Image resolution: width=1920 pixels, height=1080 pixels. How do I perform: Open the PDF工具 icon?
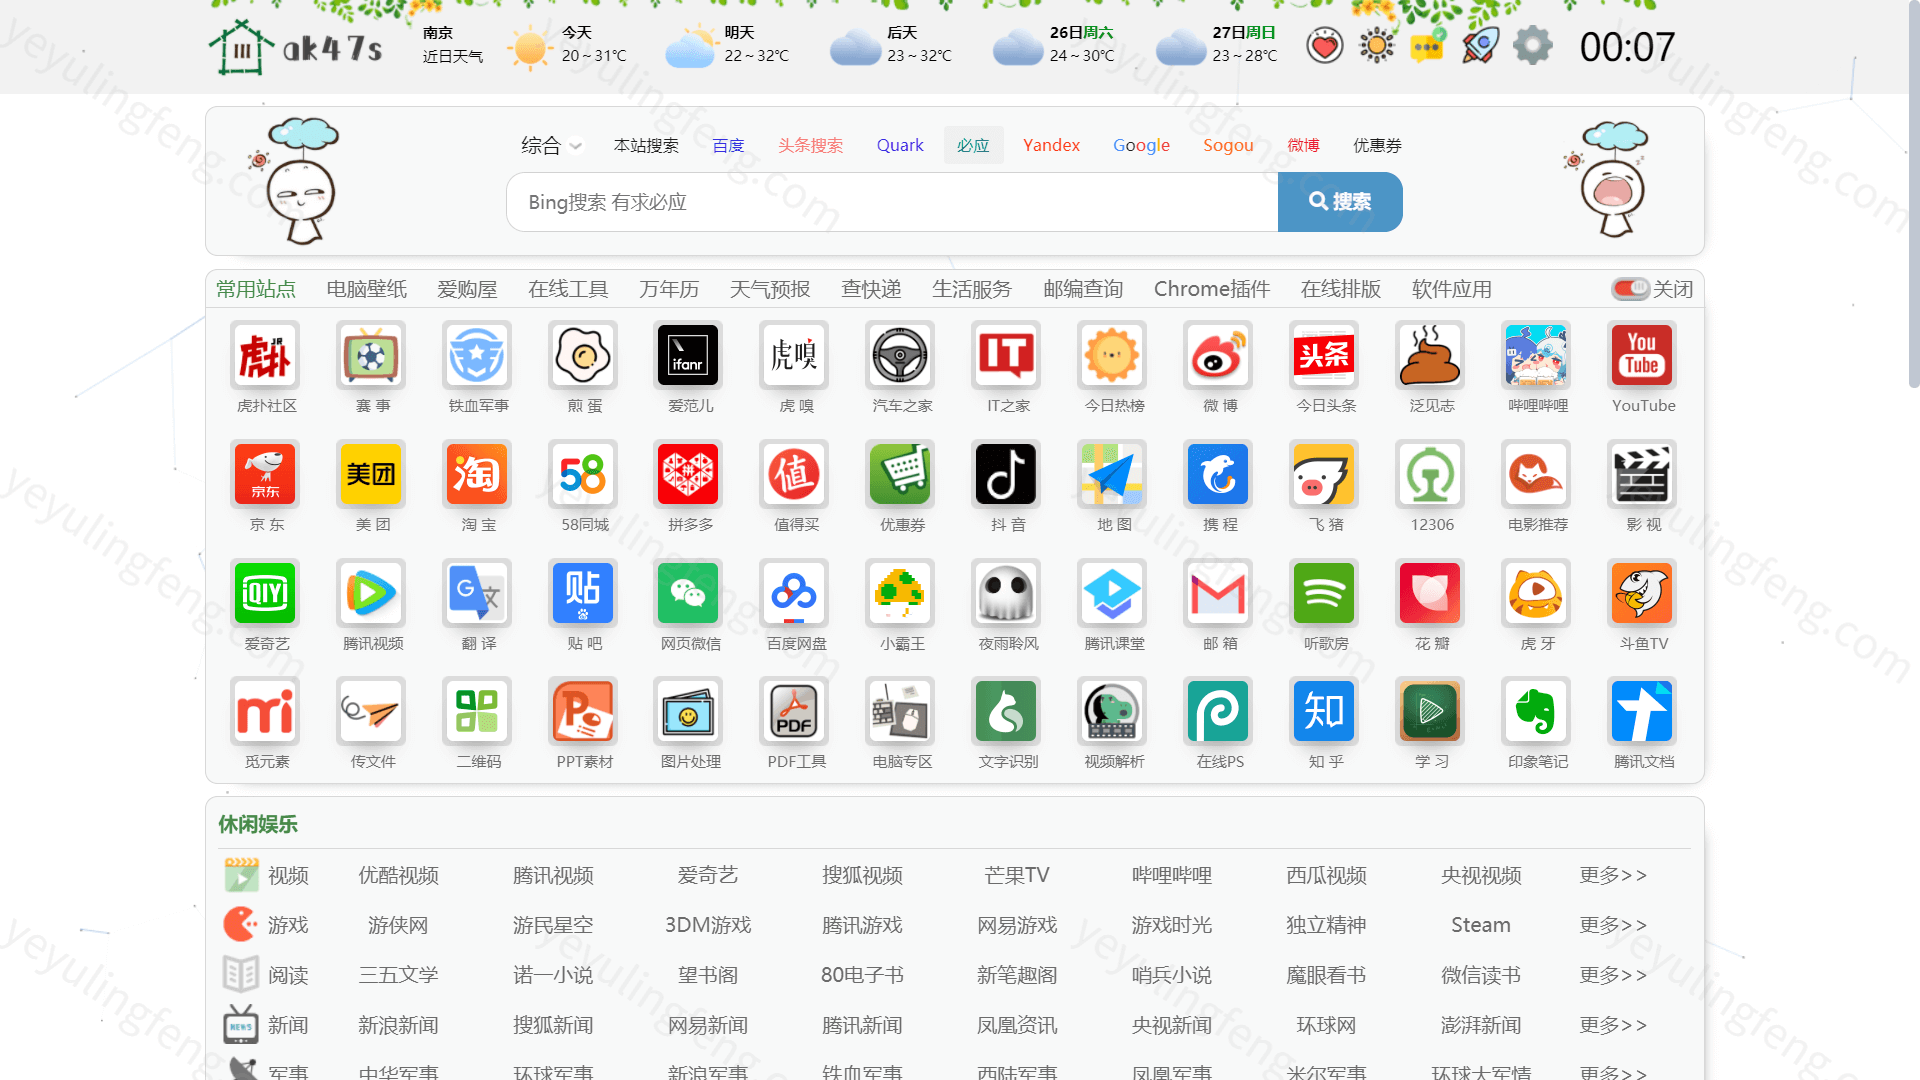coord(794,711)
